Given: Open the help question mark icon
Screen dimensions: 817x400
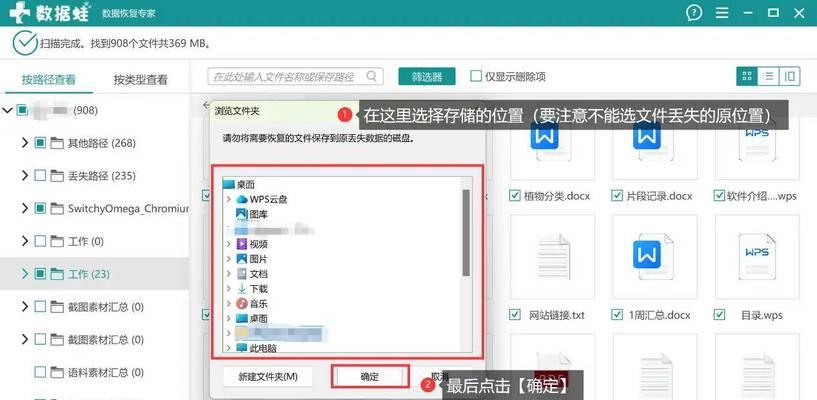Looking at the screenshot, I should coord(694,13).
